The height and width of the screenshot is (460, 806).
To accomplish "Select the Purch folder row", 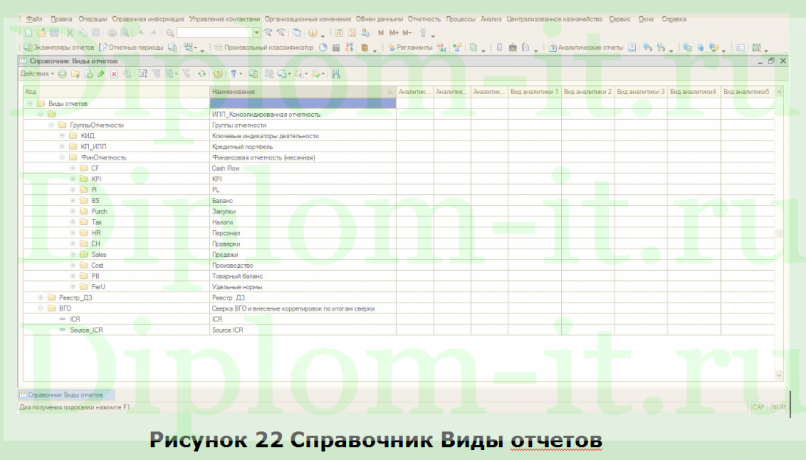I will pyautogui.click(x=398, y=211).
